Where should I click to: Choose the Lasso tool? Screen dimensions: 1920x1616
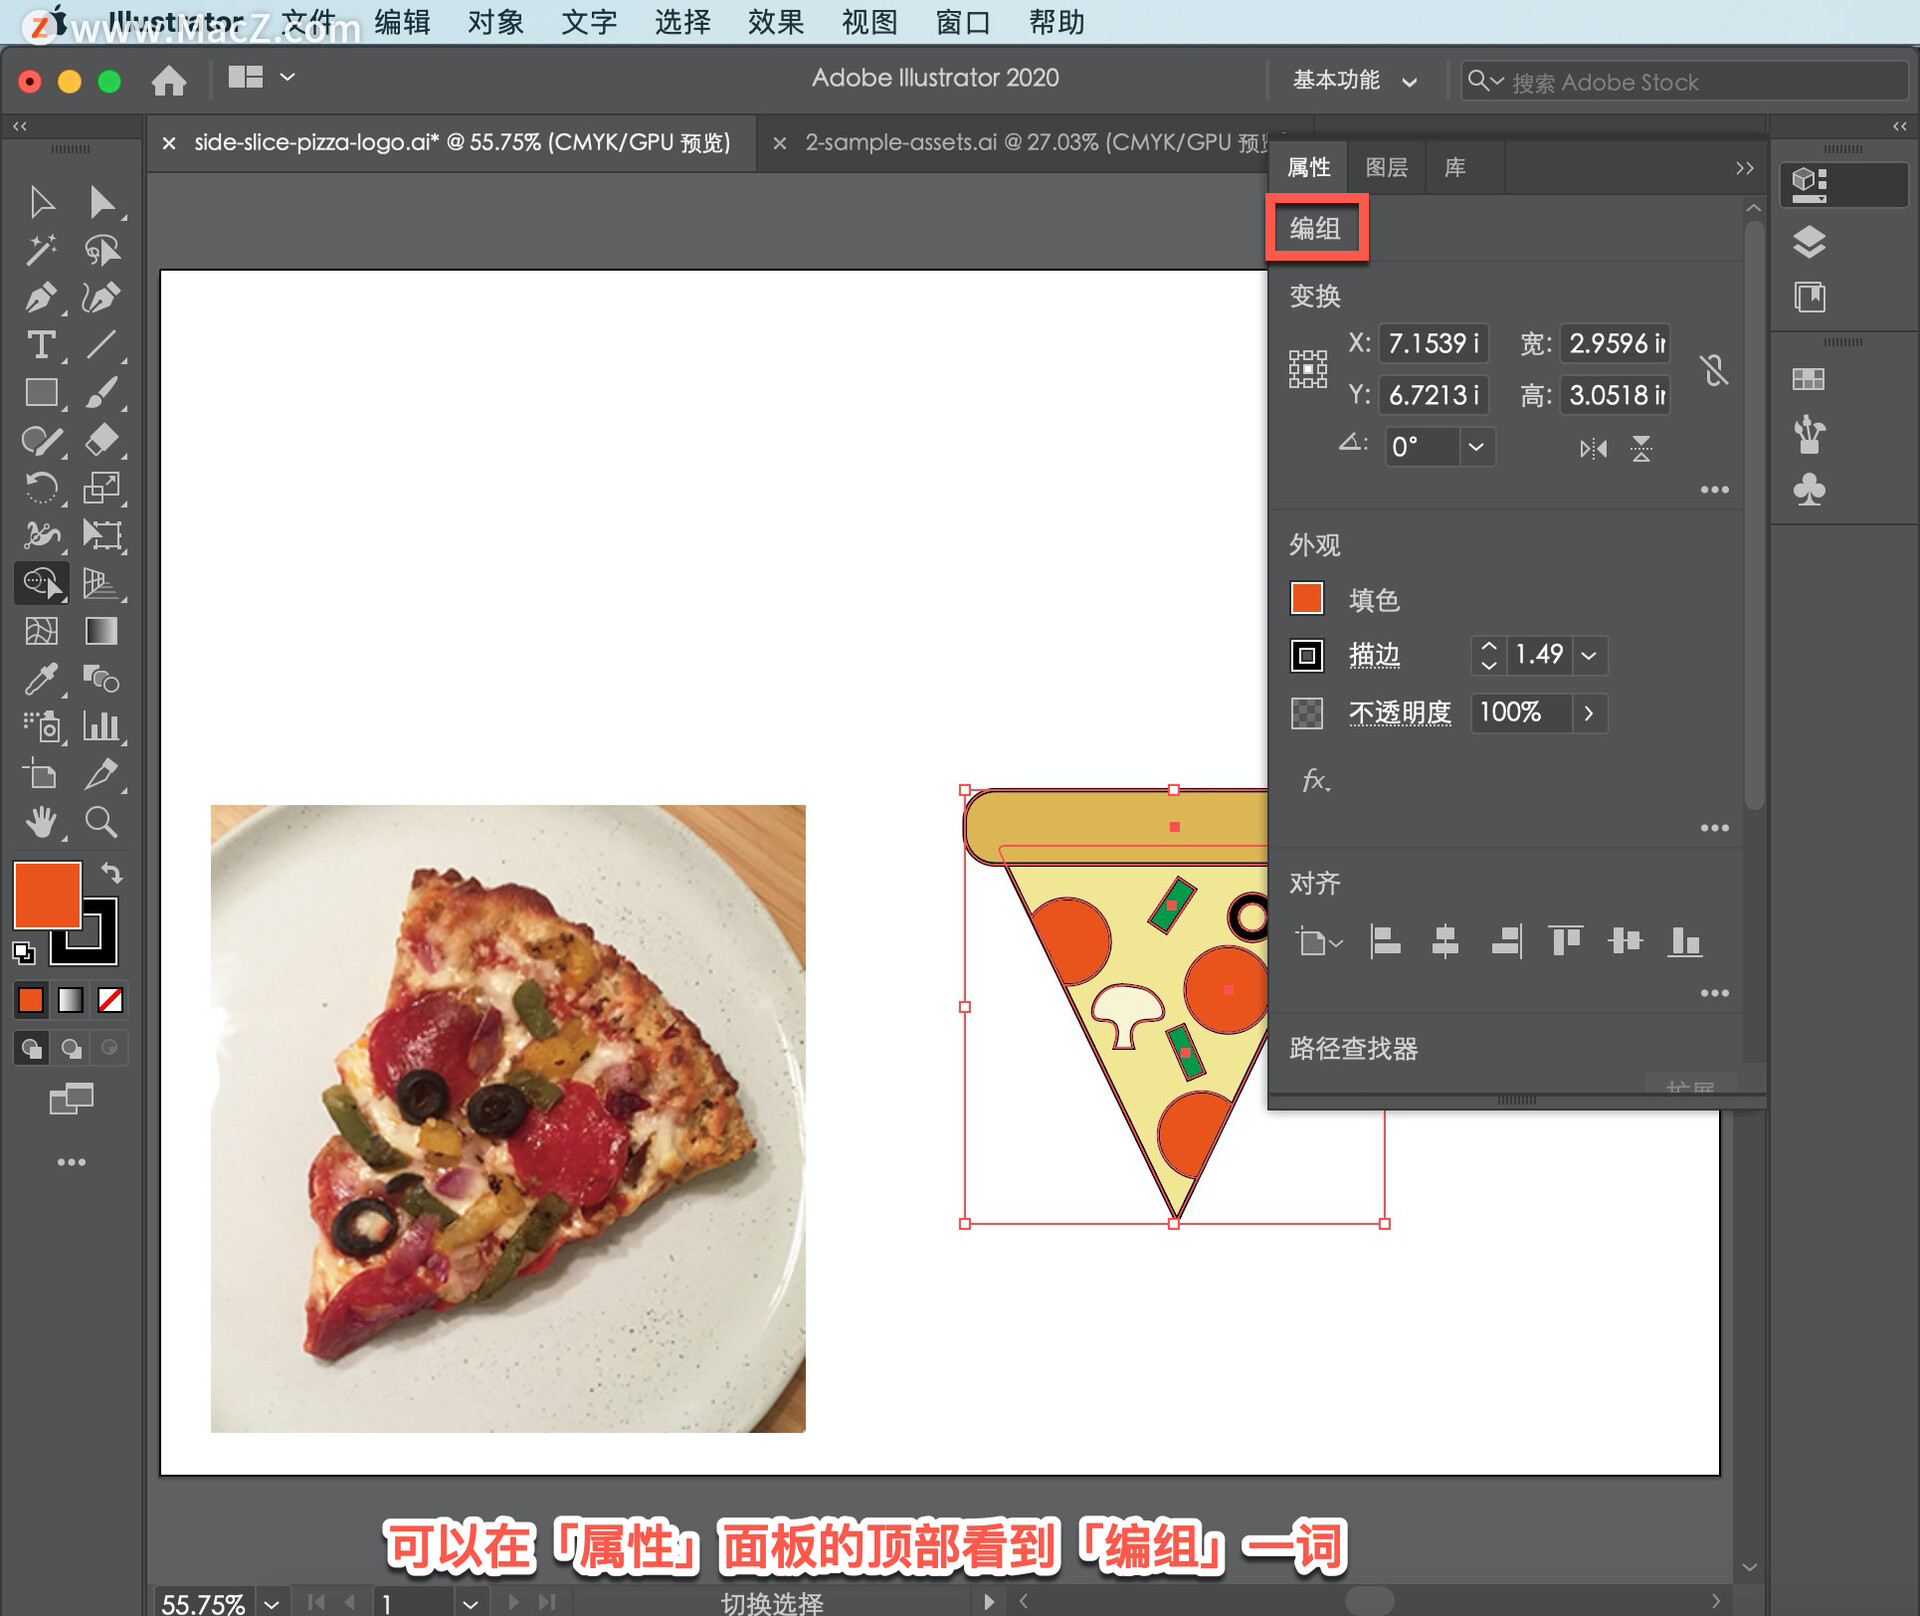click(101, 250)
